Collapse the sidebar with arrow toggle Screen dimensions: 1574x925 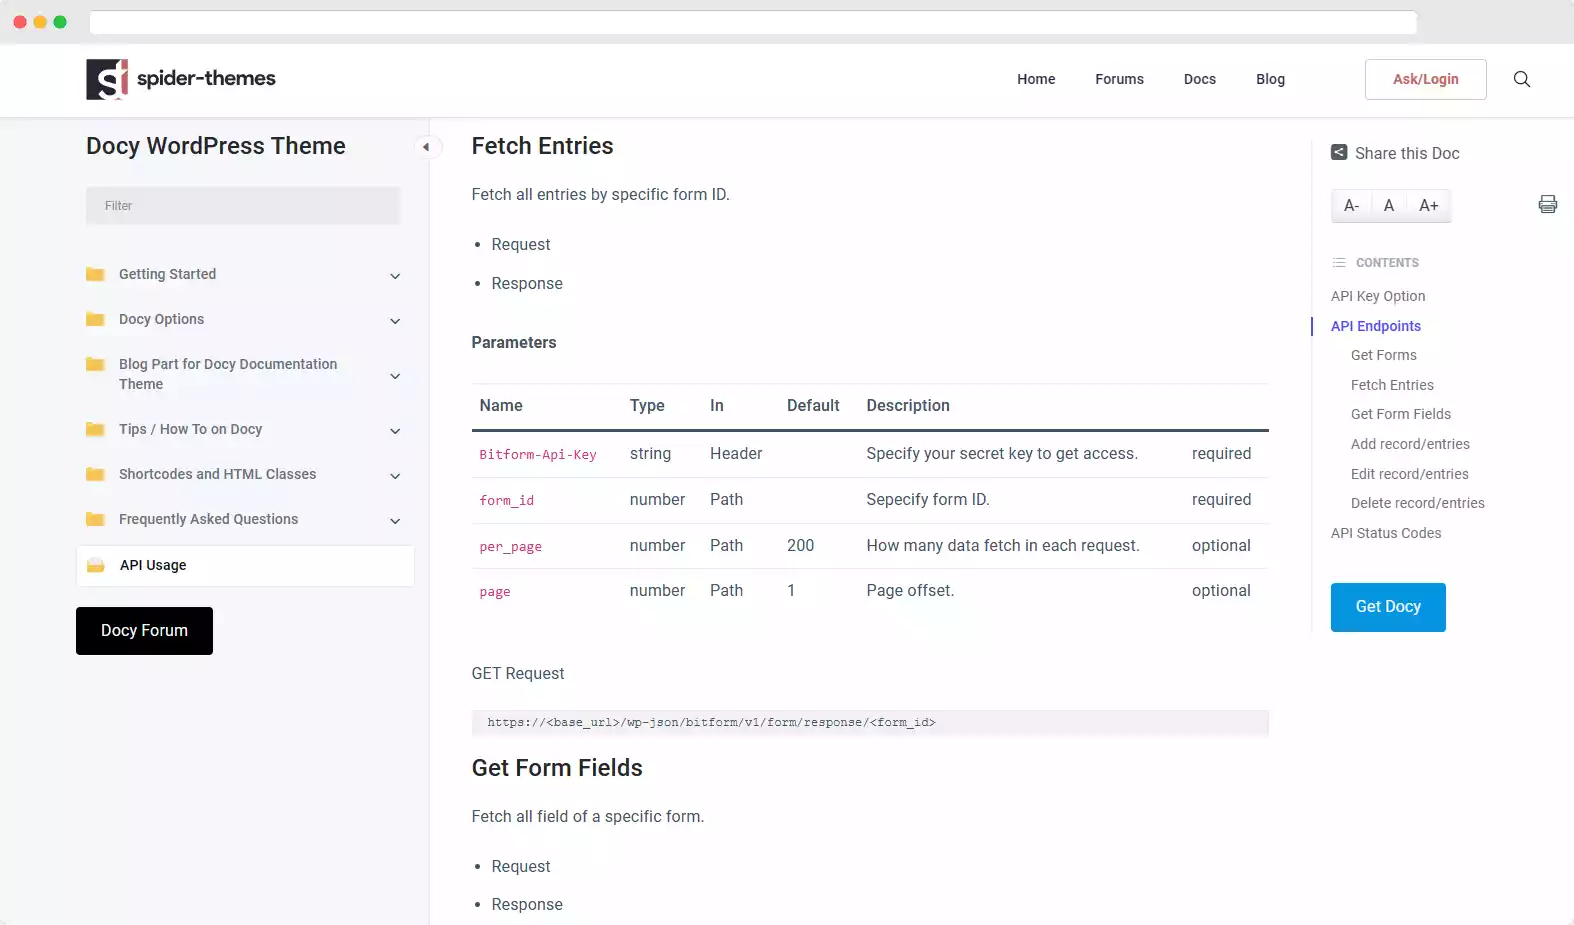click(x=426, y=147)
